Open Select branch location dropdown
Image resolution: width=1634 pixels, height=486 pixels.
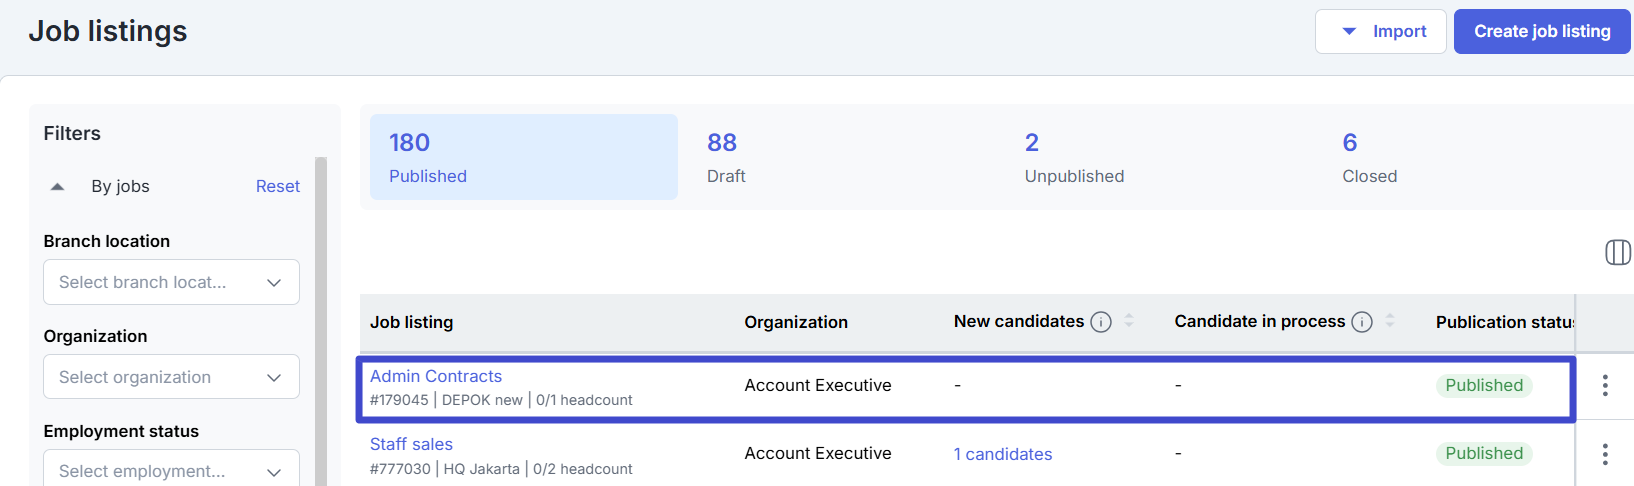click(171, 282)
